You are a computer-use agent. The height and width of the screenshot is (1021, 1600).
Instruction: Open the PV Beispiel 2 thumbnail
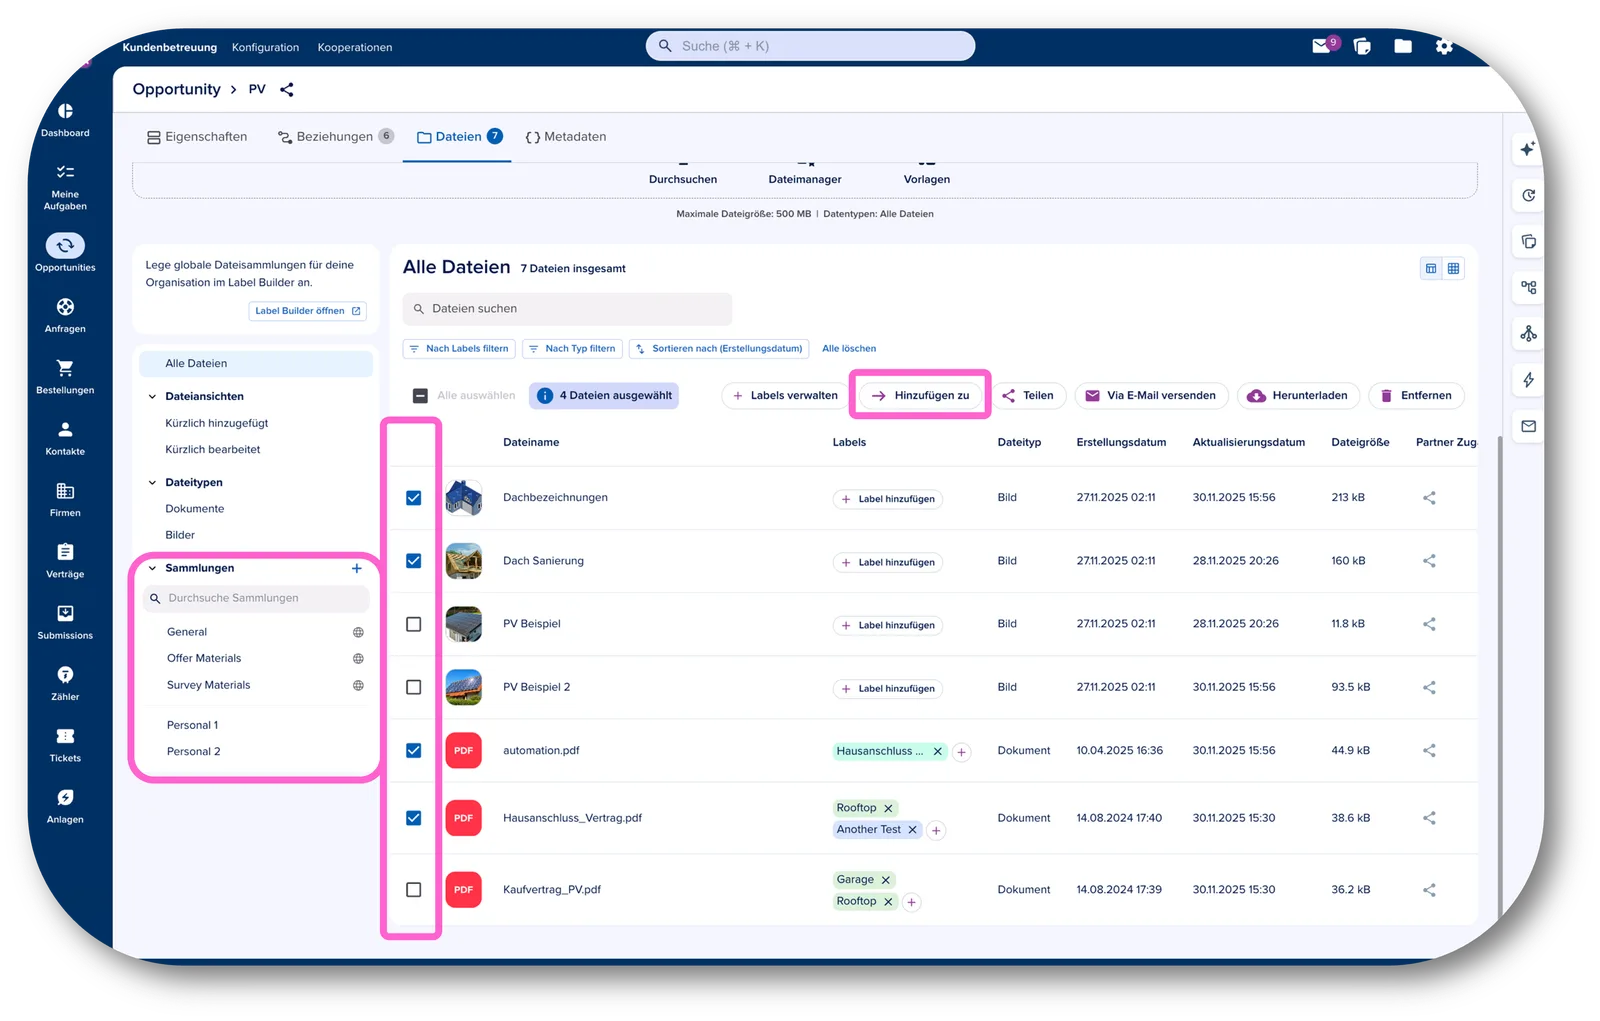463,687
